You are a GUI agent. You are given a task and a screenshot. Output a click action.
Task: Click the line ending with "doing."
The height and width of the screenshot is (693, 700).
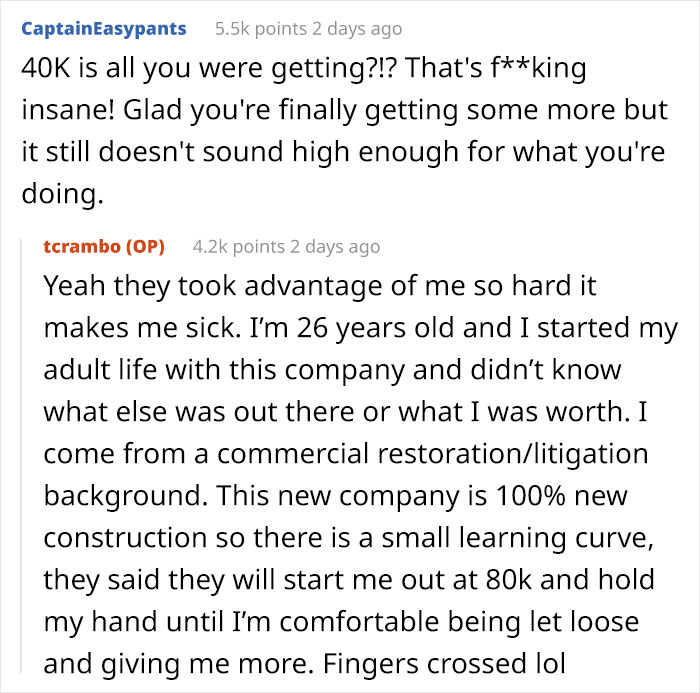(62, 196)
